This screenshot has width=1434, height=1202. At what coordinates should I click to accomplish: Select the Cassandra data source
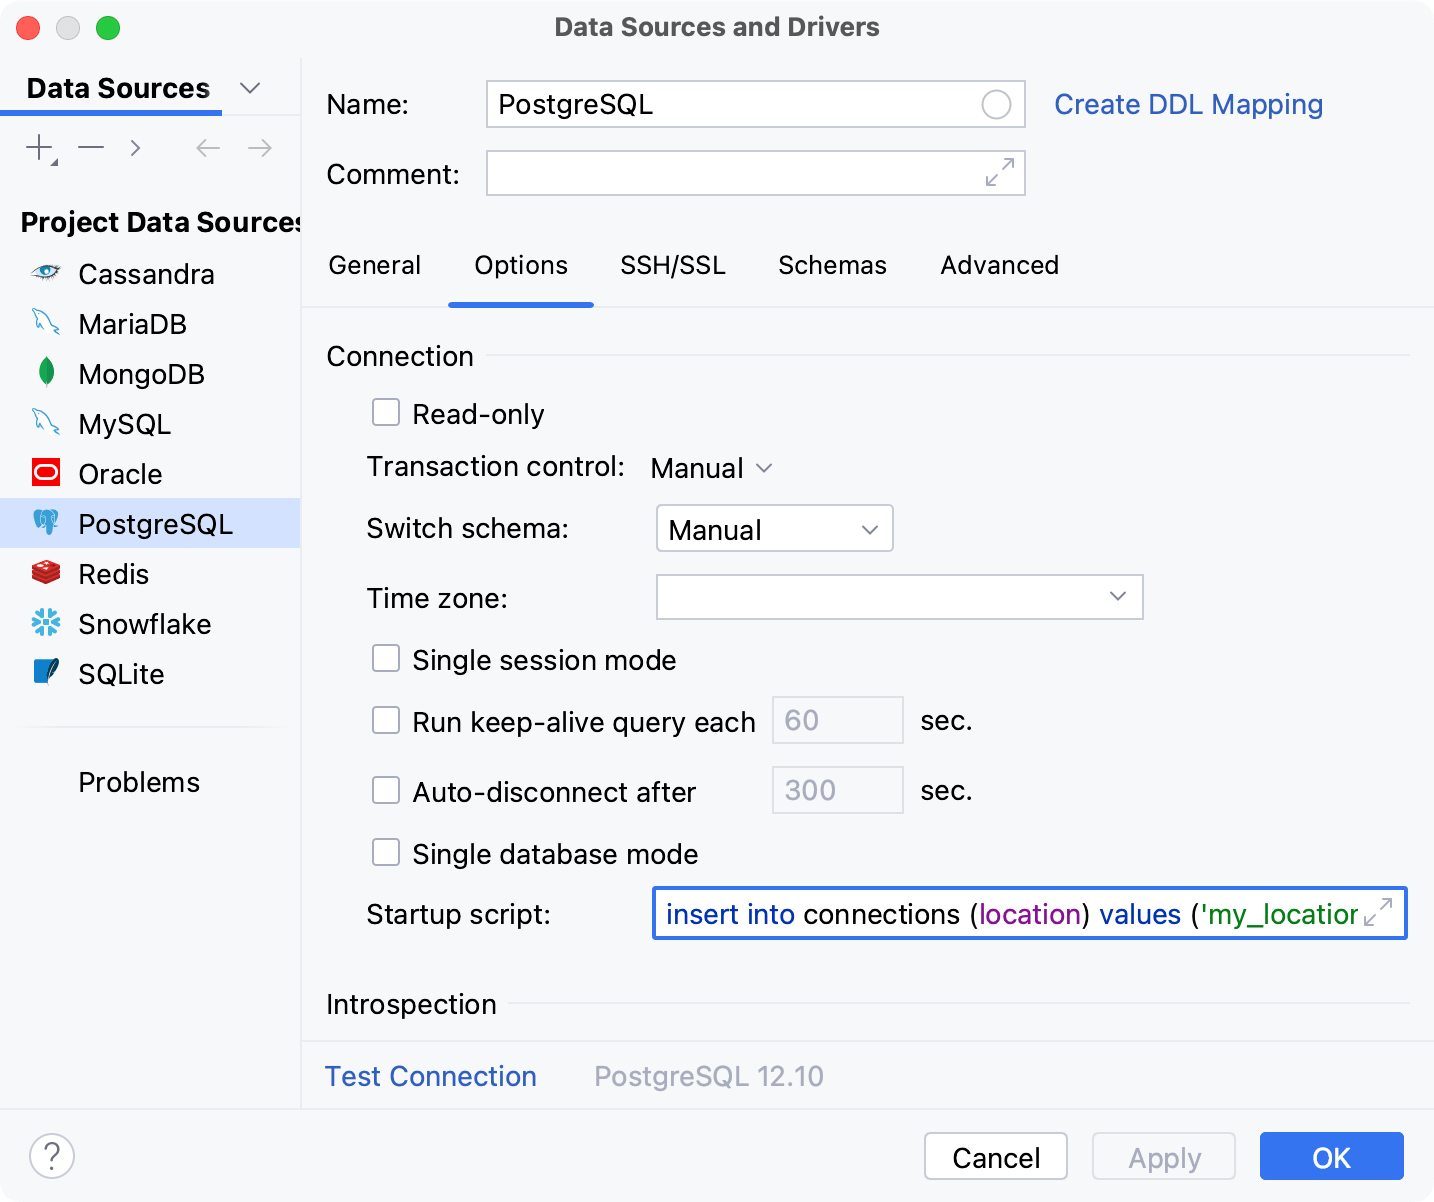pos(146,274)
